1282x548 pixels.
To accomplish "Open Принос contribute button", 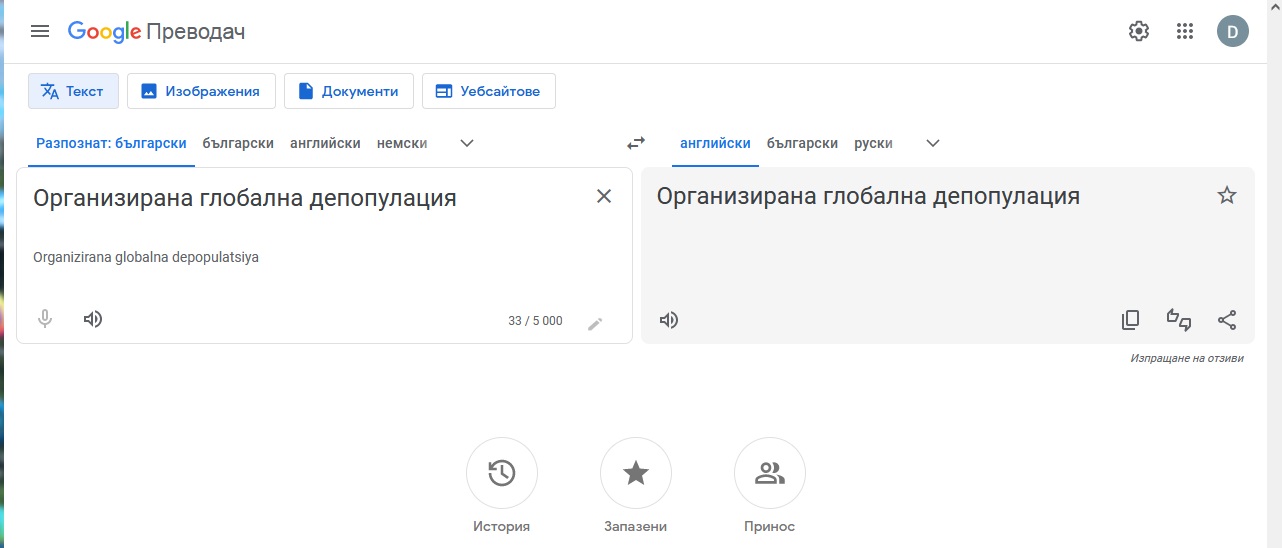I will (x=770, y=473).
